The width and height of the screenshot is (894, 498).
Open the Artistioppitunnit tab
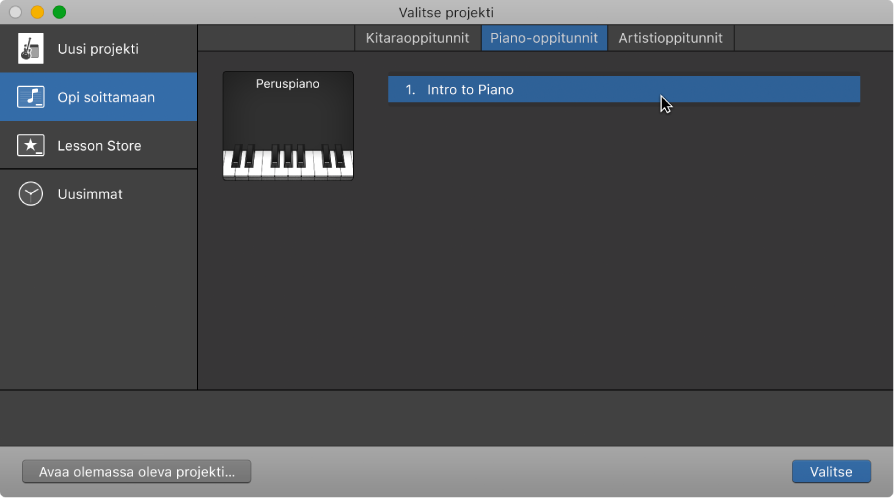coord(671,38)
